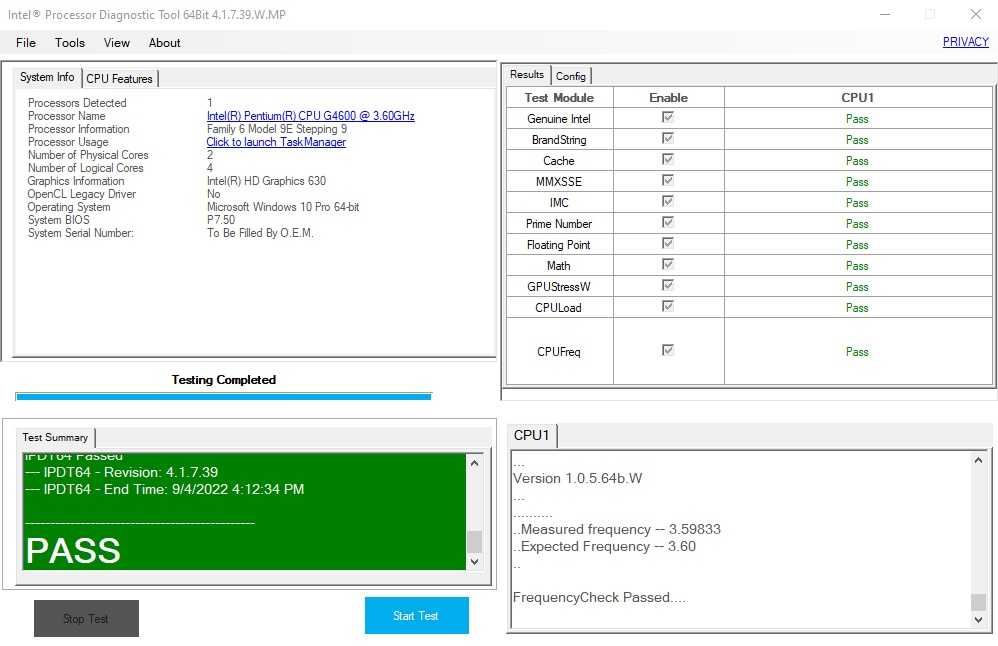Image resolution: width=998 pixels, height=646 pixels.
Task: Toggle the CPULoad test checkbox
Action: [x=668, y=306]
